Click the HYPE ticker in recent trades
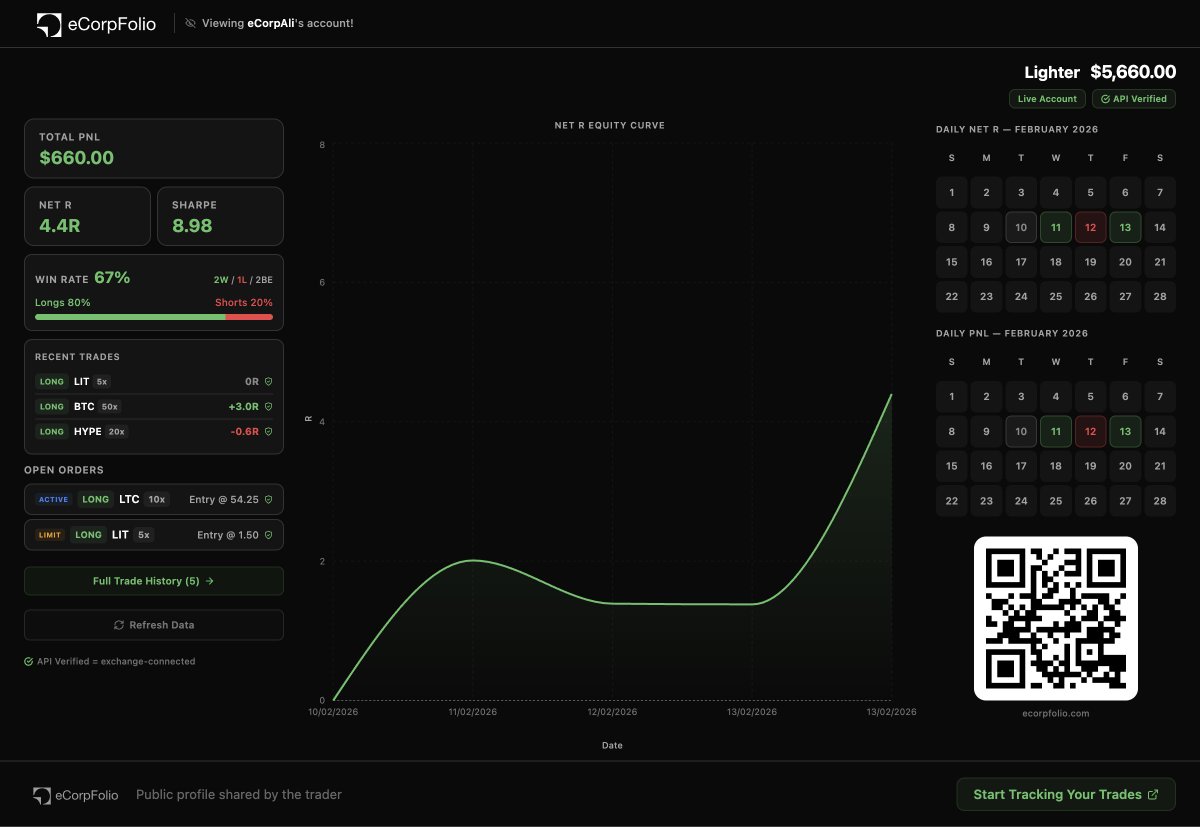 click(x=87, y=432)
